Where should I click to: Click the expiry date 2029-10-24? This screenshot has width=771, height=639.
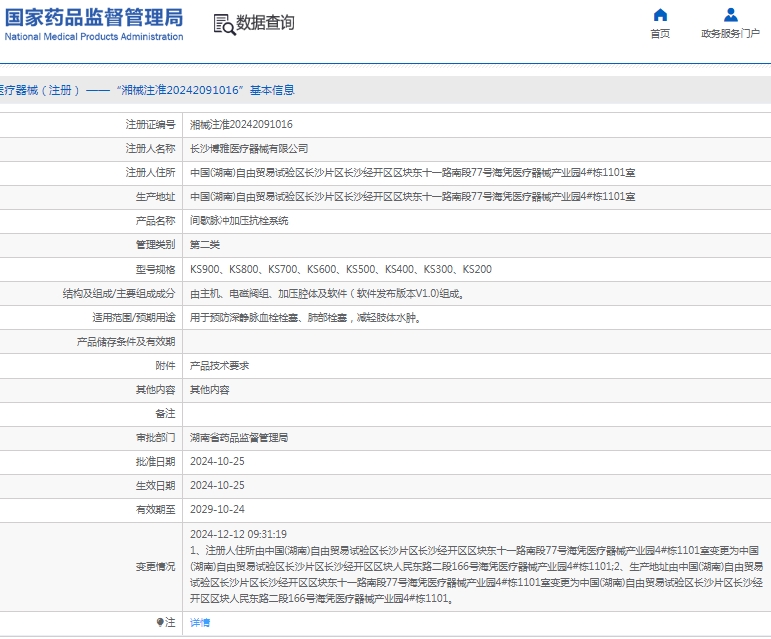tap(217, 510)
